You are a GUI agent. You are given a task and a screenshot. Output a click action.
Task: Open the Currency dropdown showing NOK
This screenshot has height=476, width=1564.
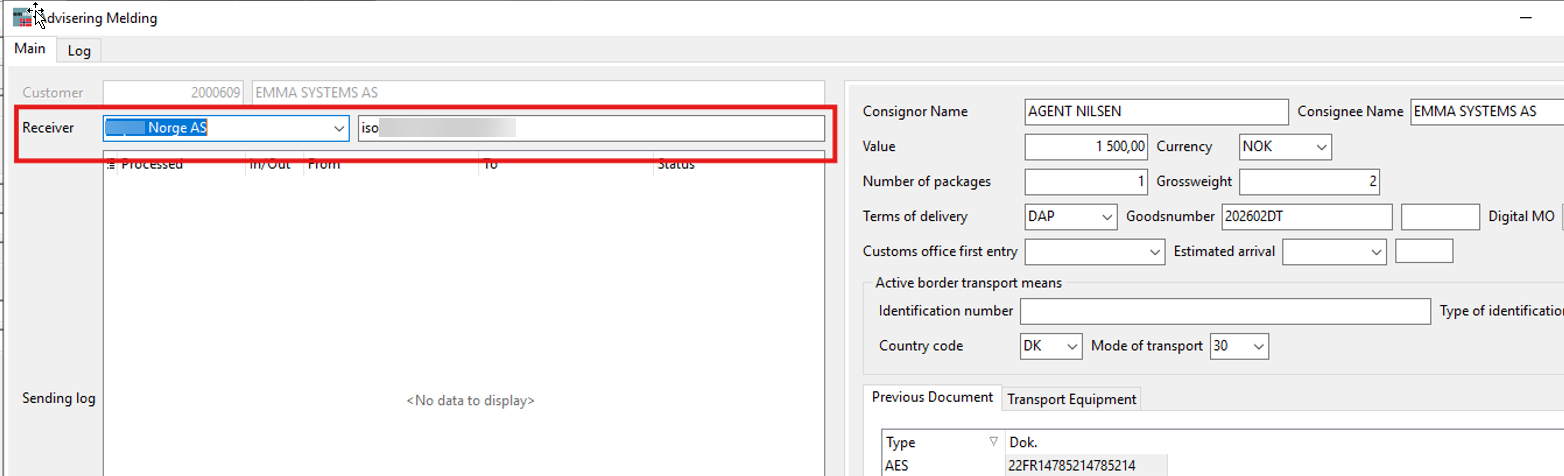pos(1322,147)
